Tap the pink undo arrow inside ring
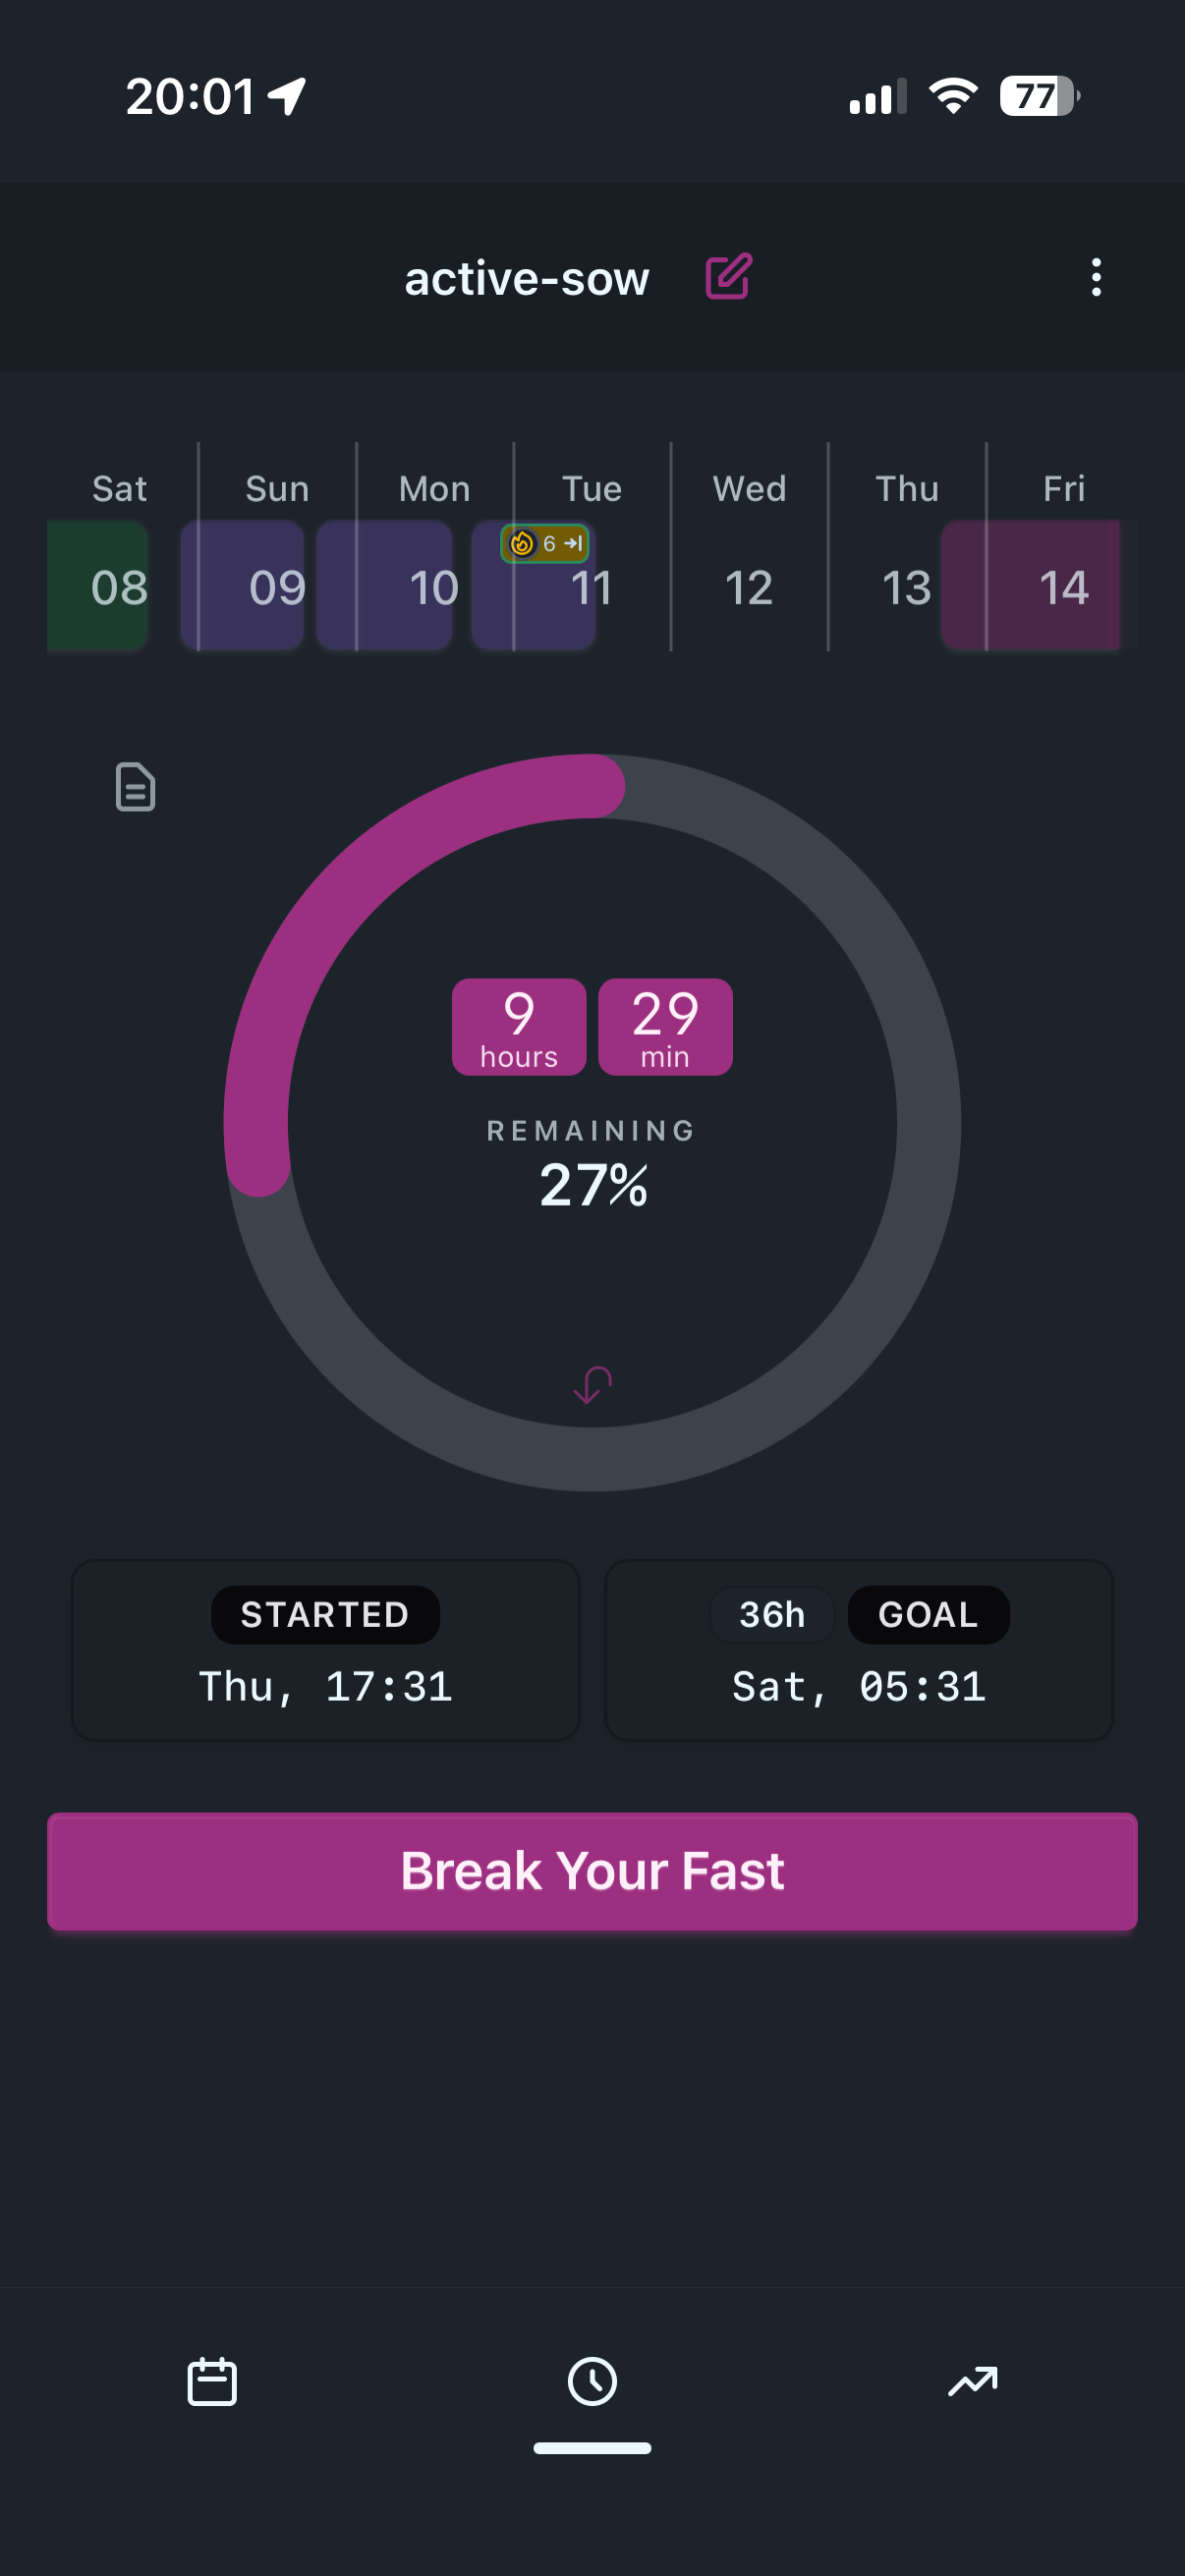The height and width of the screenshot is (2576, 1185). (592, 1385)
